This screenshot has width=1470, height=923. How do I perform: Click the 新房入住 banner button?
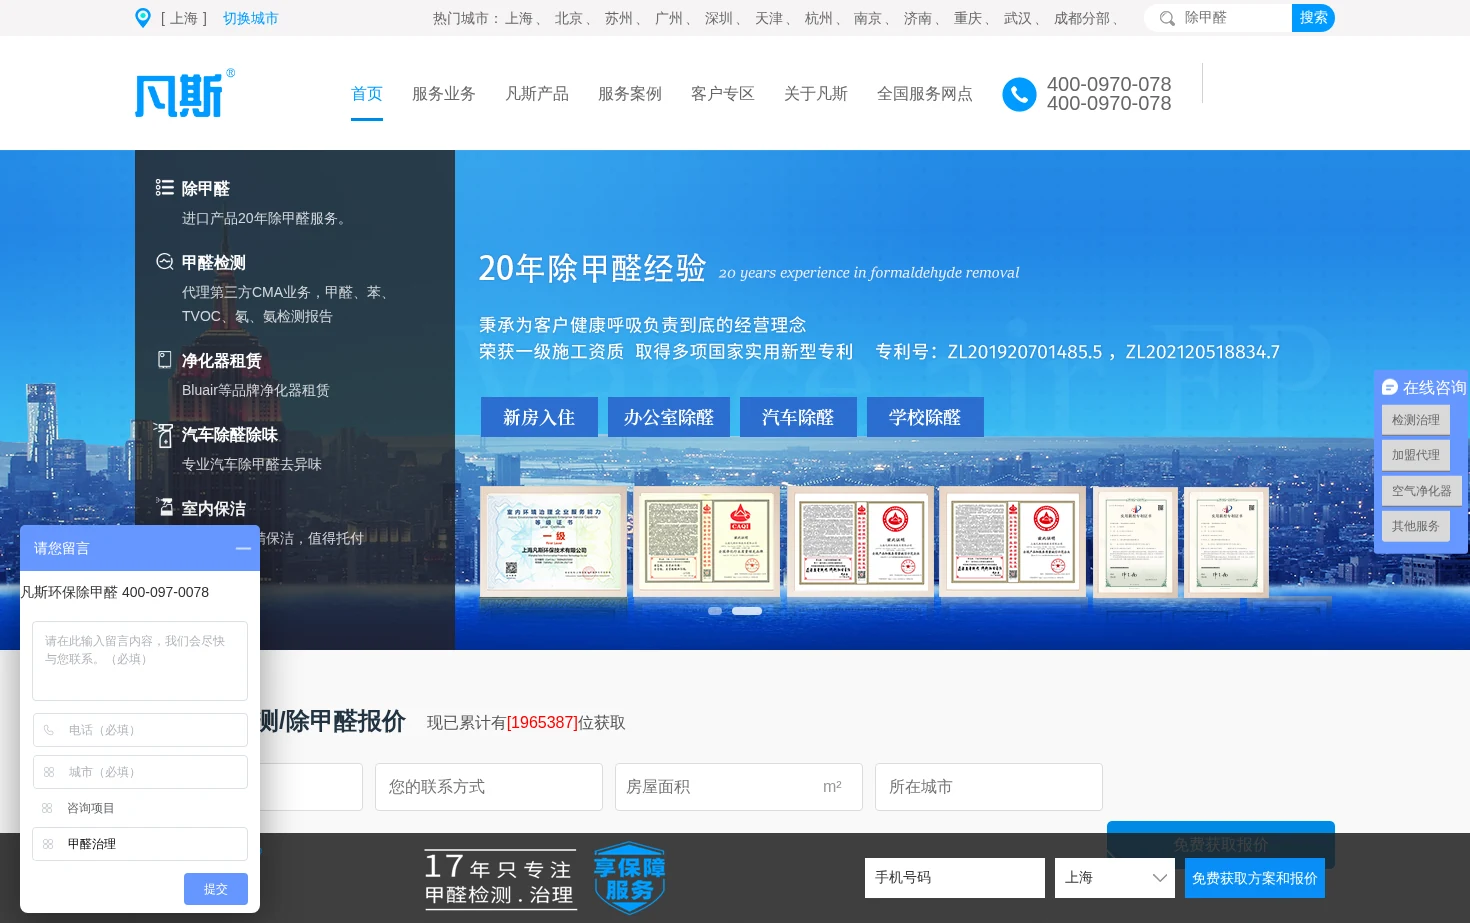point(539,417)
